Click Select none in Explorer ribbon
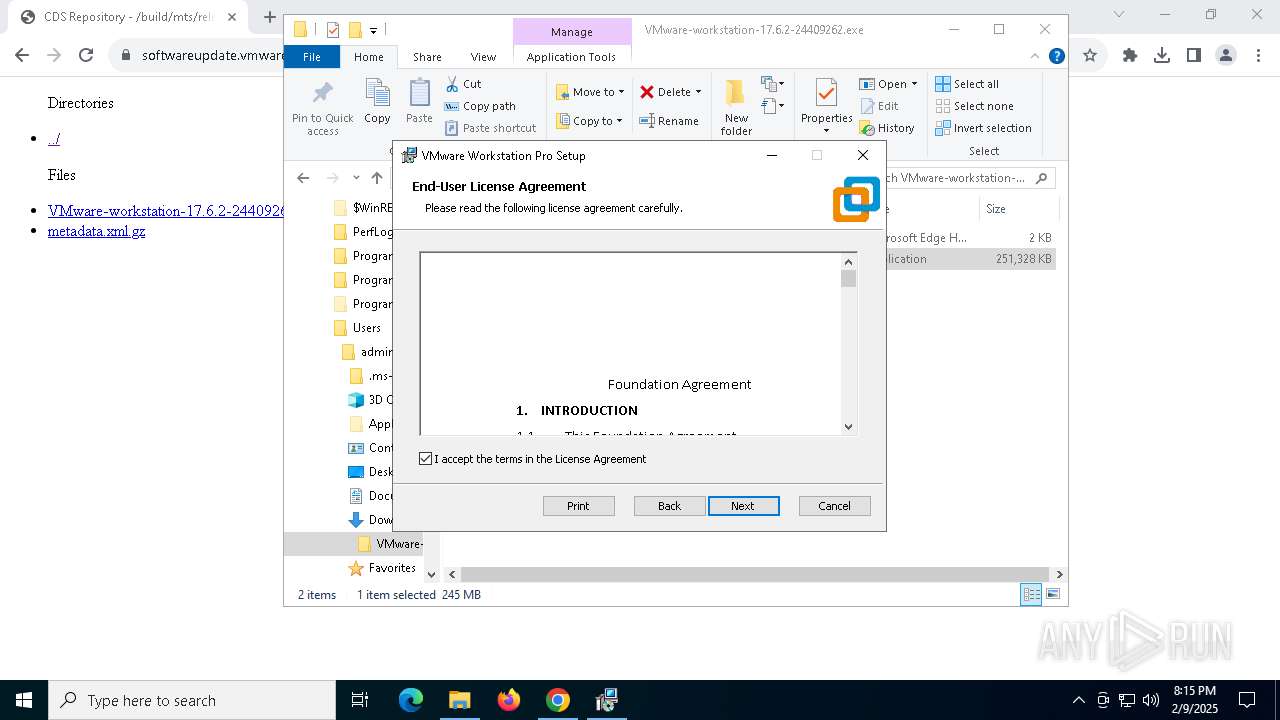Image resolution: width=1280 pixels, height=720 pixels. tap(974, 106)
